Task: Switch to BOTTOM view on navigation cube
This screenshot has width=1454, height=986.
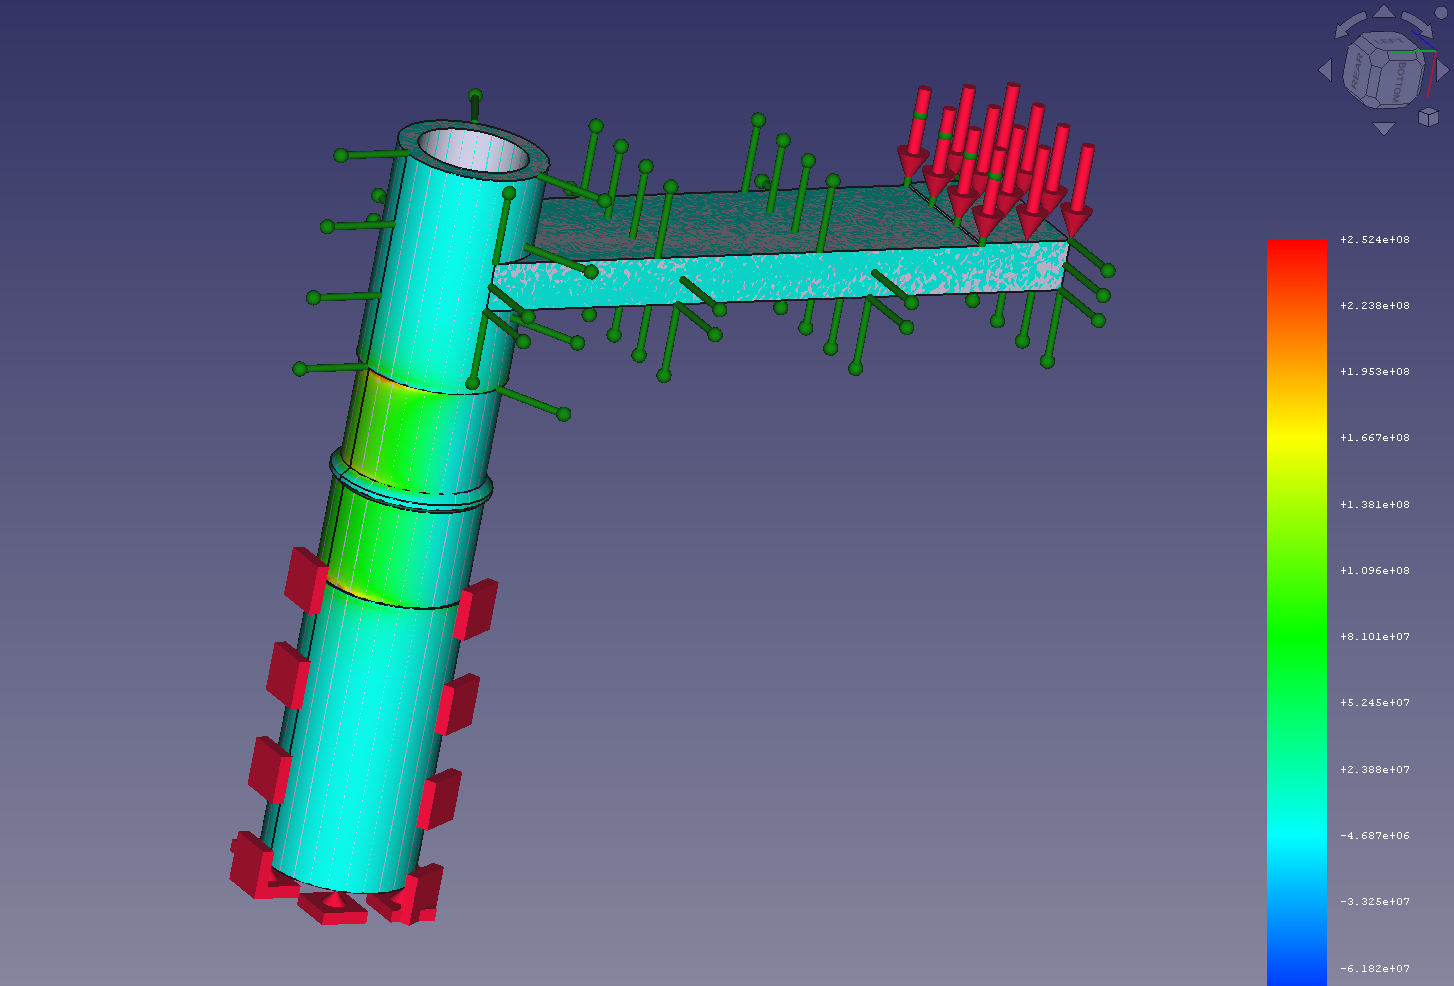Action: point(1400,82)
